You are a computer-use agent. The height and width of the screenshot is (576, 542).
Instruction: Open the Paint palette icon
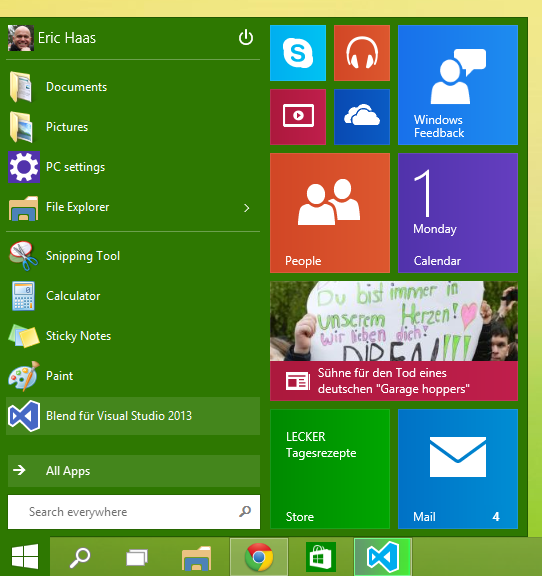click(x=24, y=375)
